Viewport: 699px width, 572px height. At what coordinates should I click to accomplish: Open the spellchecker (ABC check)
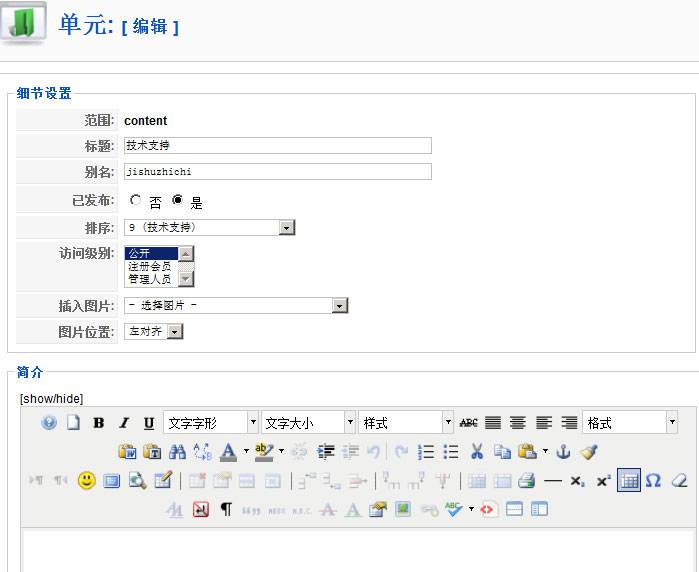(453, 509)
